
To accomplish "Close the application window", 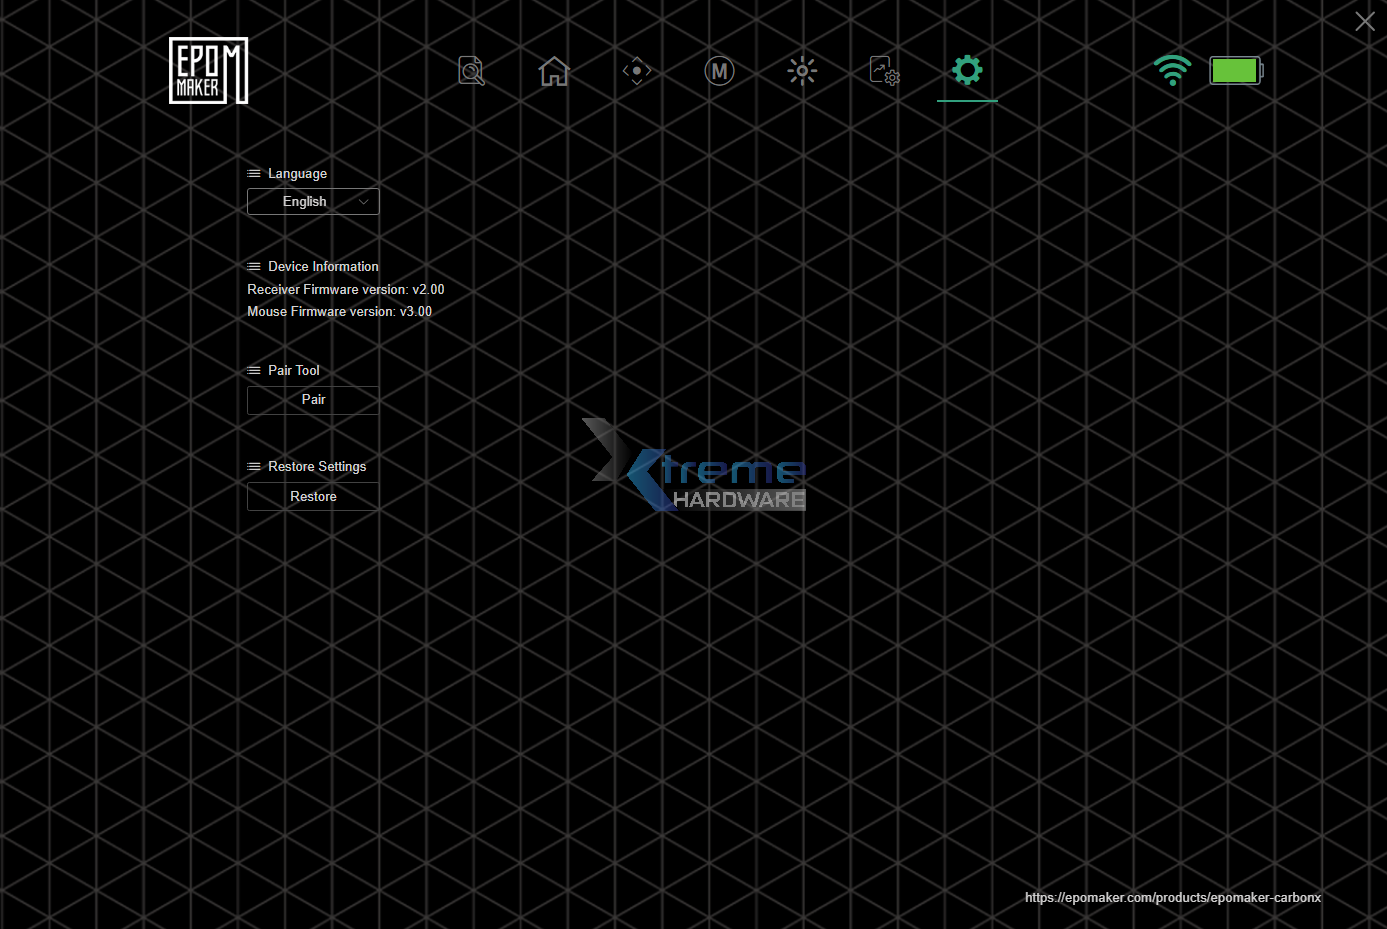I will tap(1364, 20).
